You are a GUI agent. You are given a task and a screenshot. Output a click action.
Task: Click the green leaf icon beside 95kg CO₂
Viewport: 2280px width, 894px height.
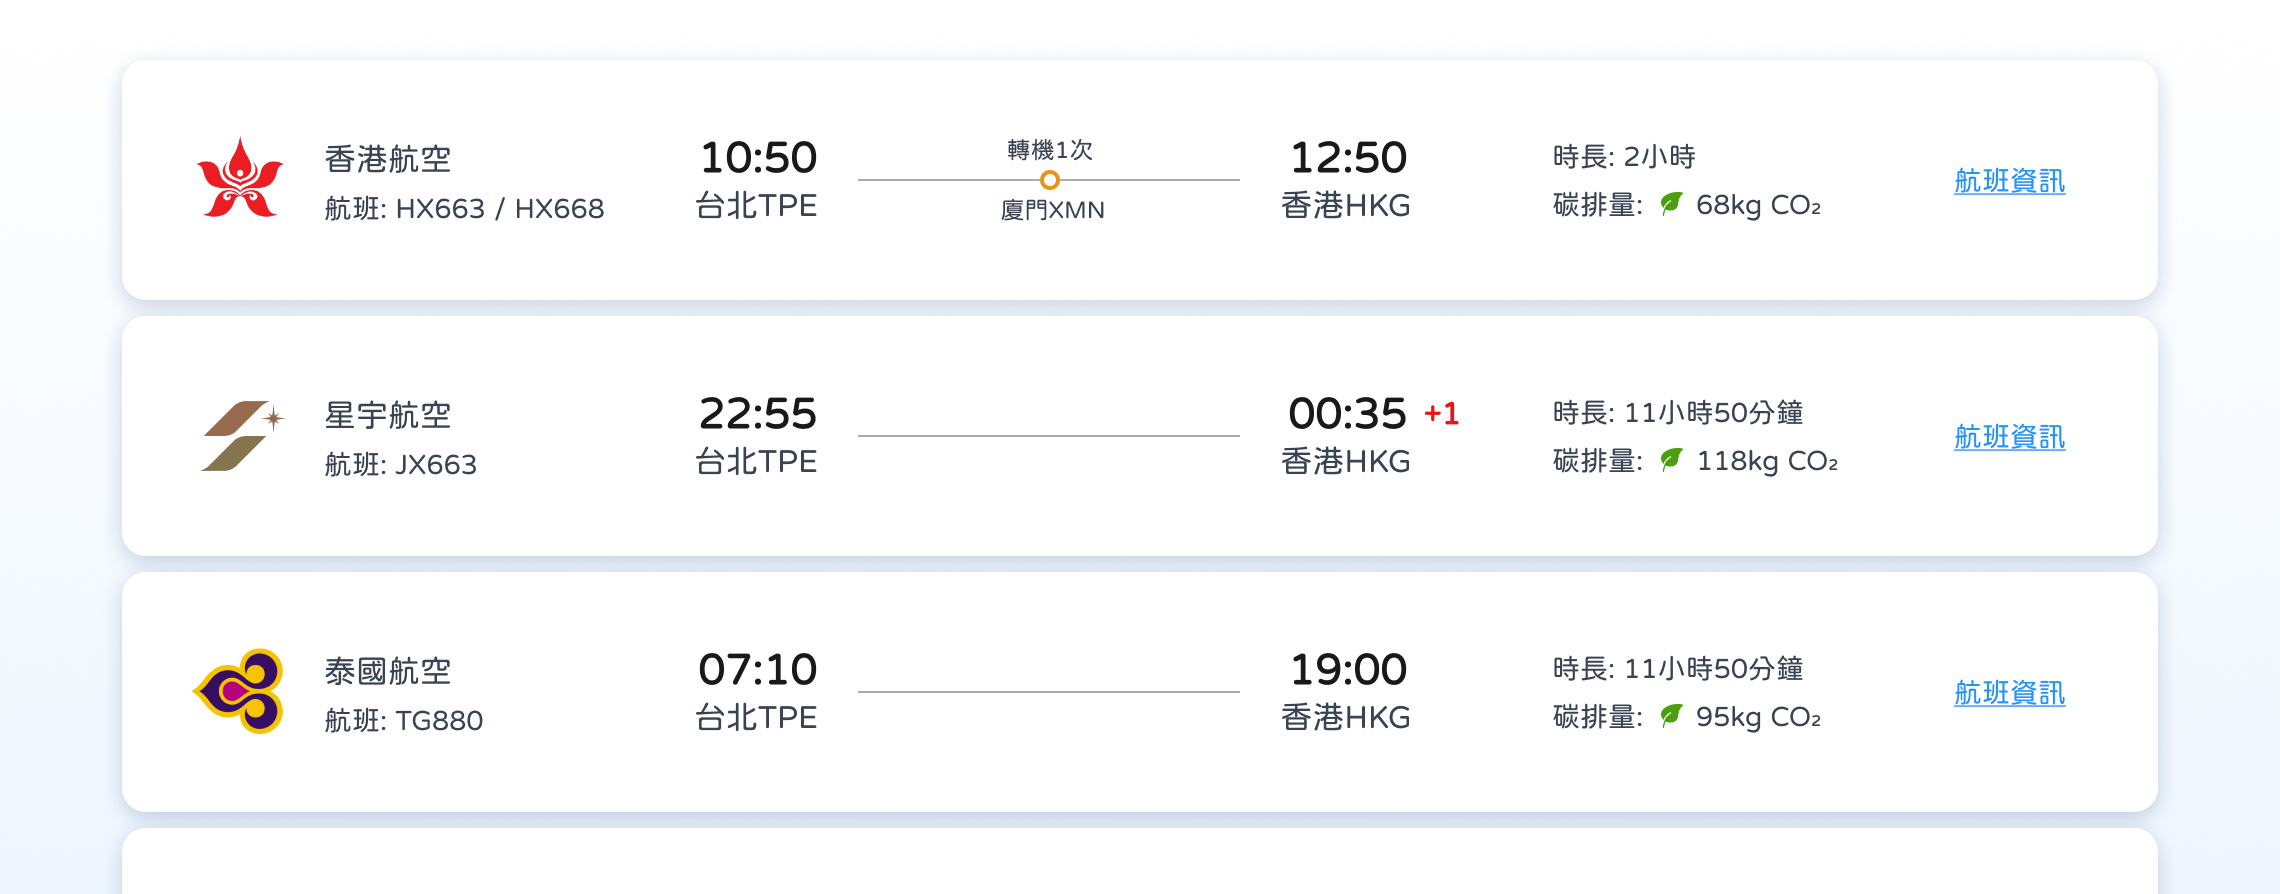tap(1671, 716)
